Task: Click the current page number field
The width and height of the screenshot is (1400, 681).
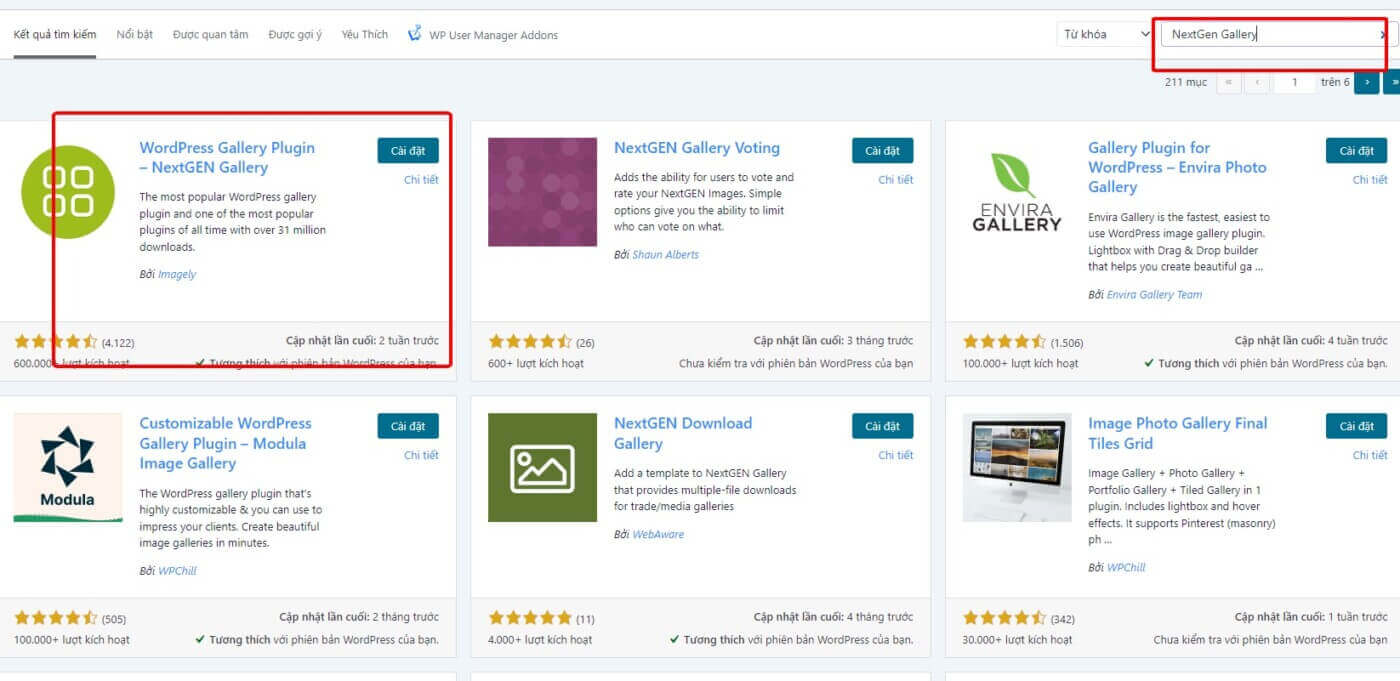Action: [x=1295, y=82]
